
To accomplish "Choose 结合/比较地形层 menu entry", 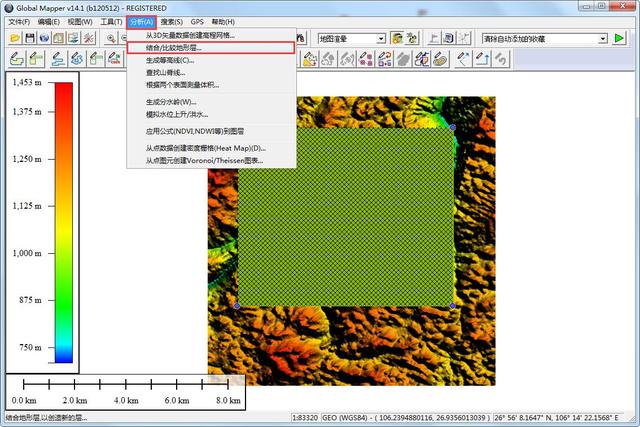I will pos(211,48).
